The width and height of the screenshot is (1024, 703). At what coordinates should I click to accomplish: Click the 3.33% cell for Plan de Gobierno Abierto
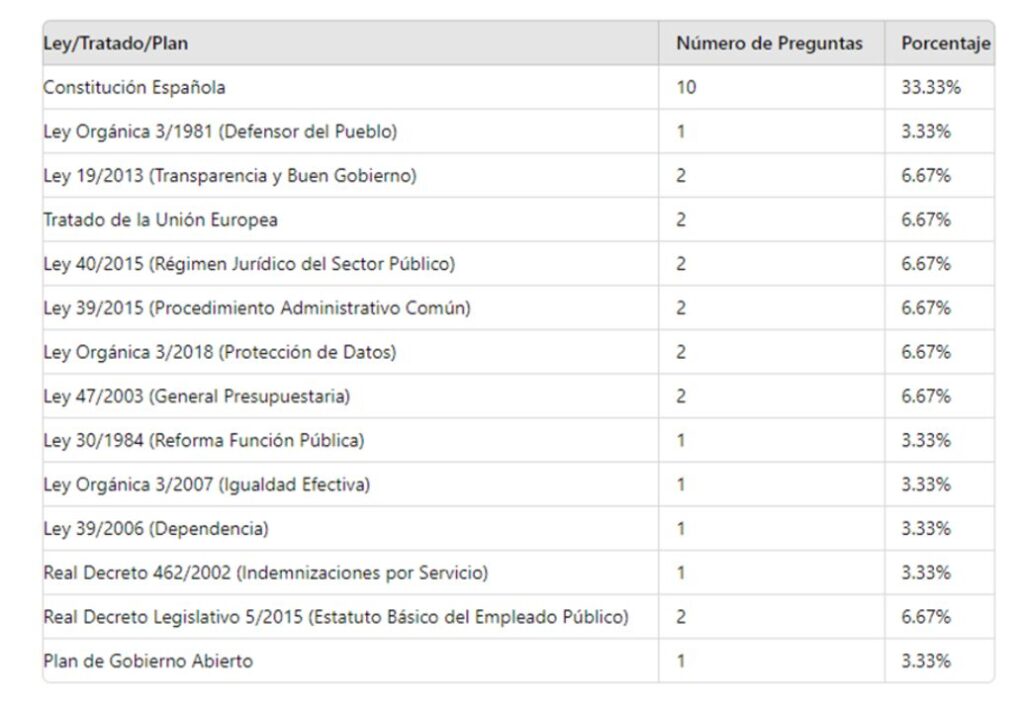coord(925,661)
